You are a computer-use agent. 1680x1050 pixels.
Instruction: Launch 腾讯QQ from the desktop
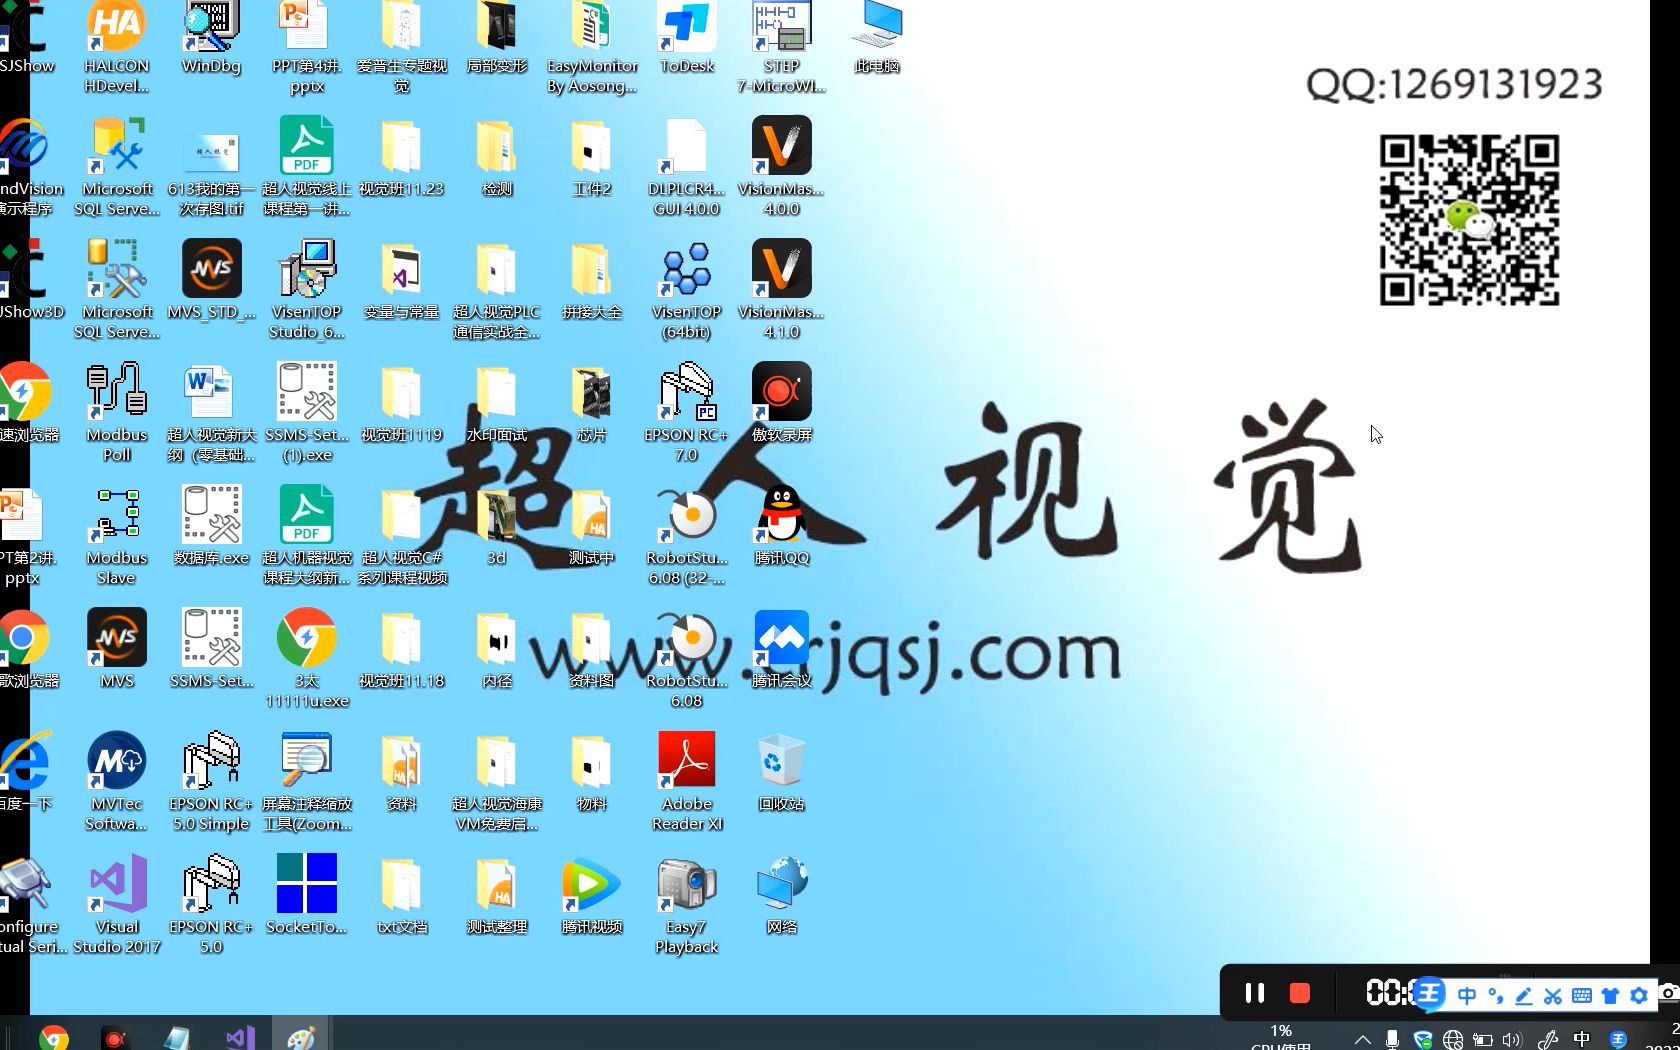(x=781, y=525)
